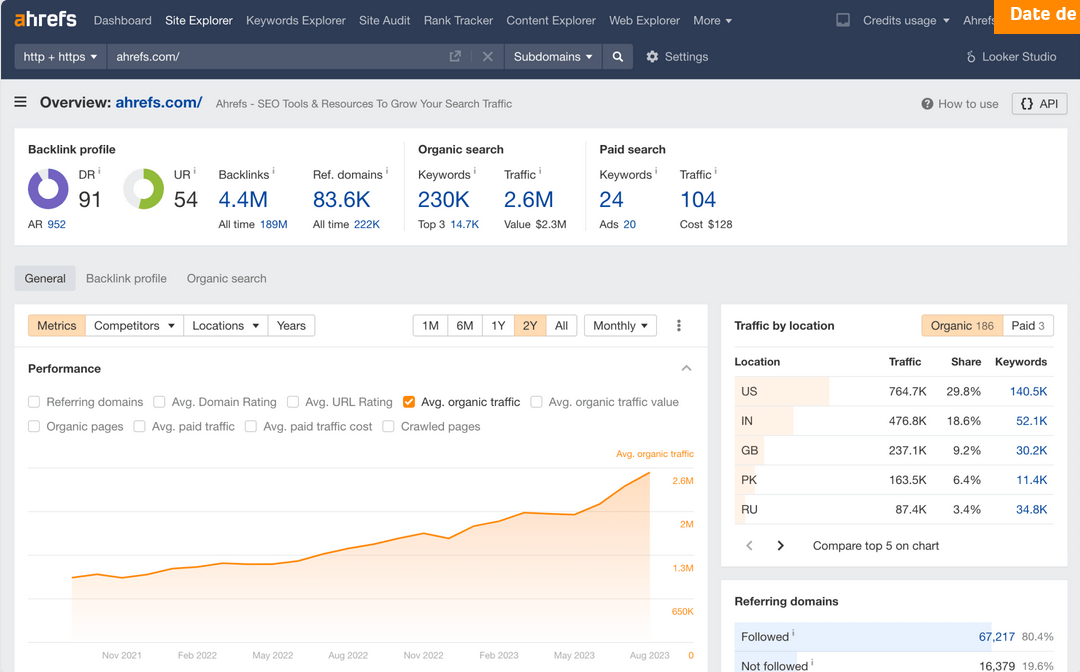The image size is (1080, 672).
Task: Open the hamburger sidebar menu
Action: click(x=21, y=102)
